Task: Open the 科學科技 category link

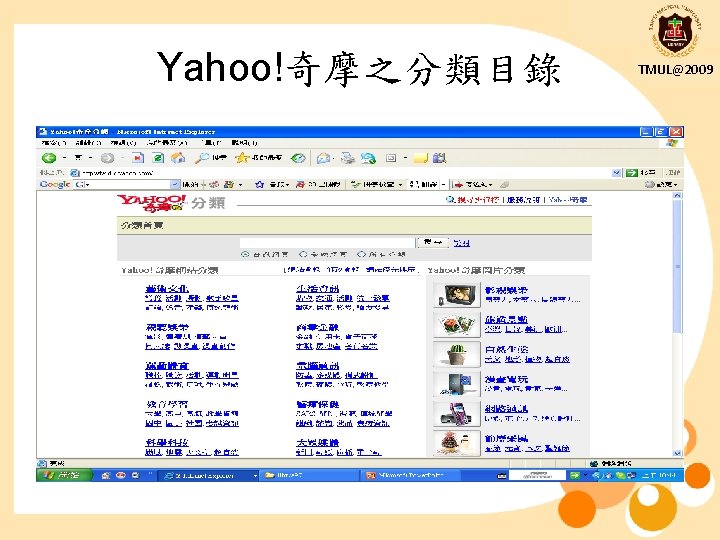Action: 166,442
